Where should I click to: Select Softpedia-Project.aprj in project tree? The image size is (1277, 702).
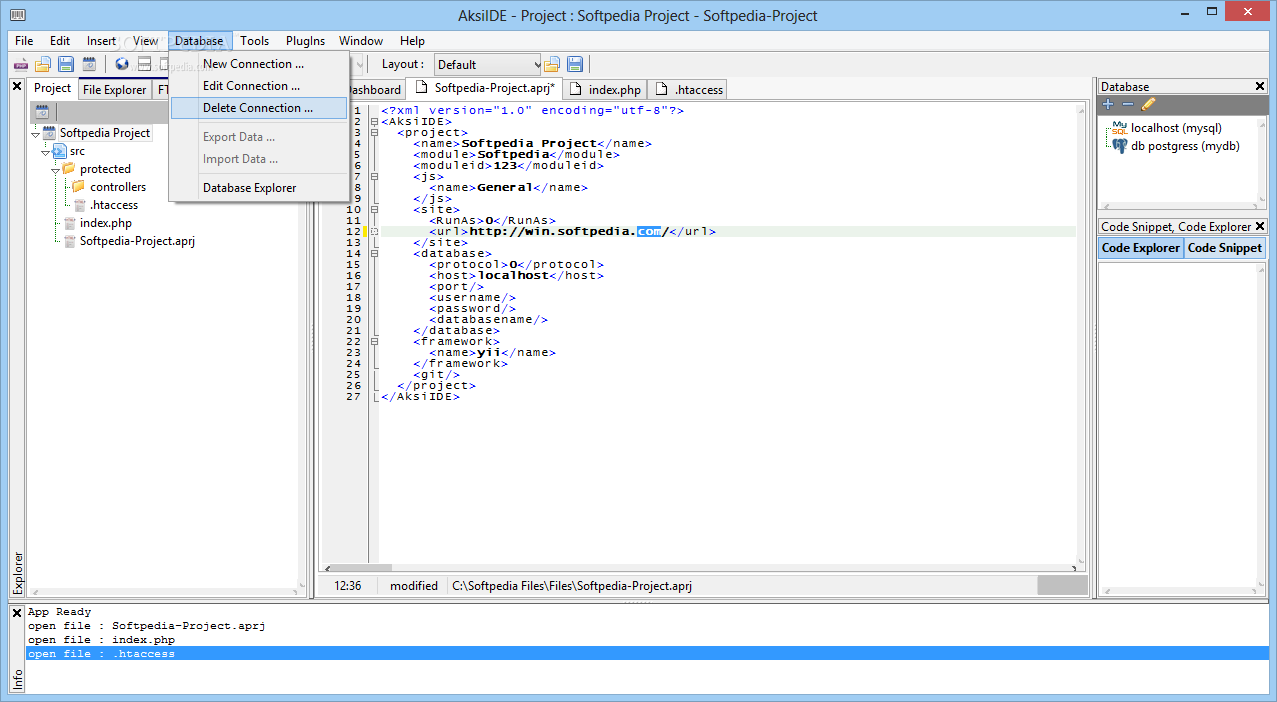point(137,241)
